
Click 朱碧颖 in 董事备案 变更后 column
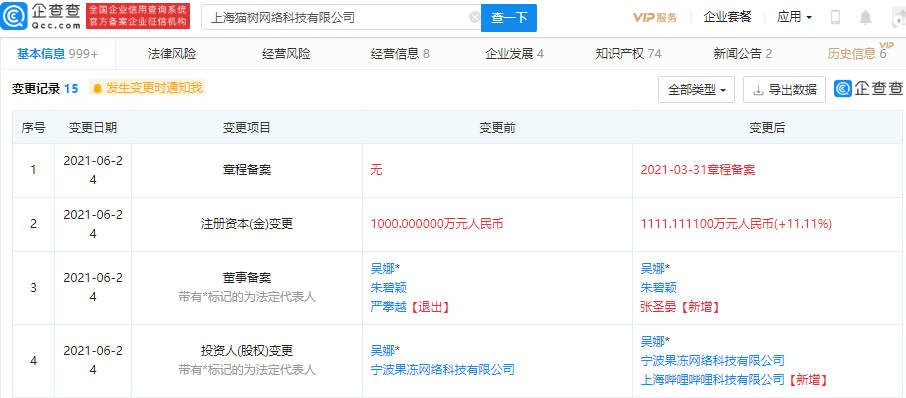click(659, 288)
